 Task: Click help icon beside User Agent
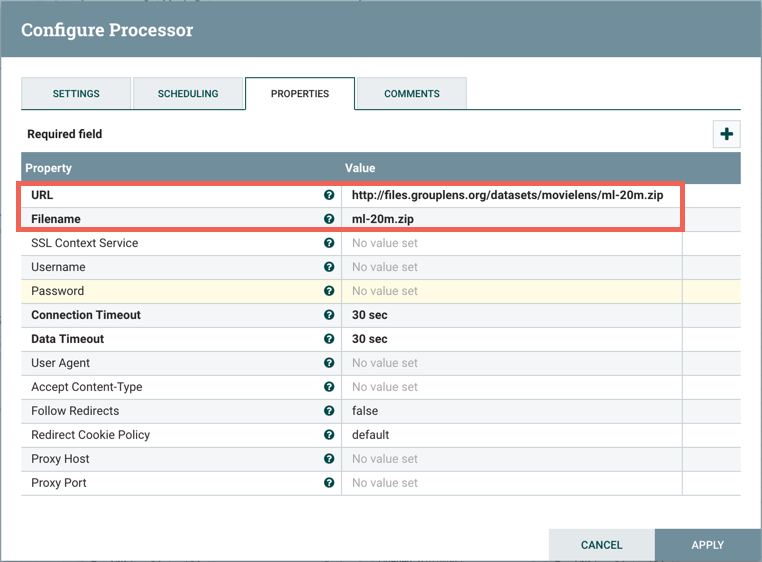[x=329, y=363]
